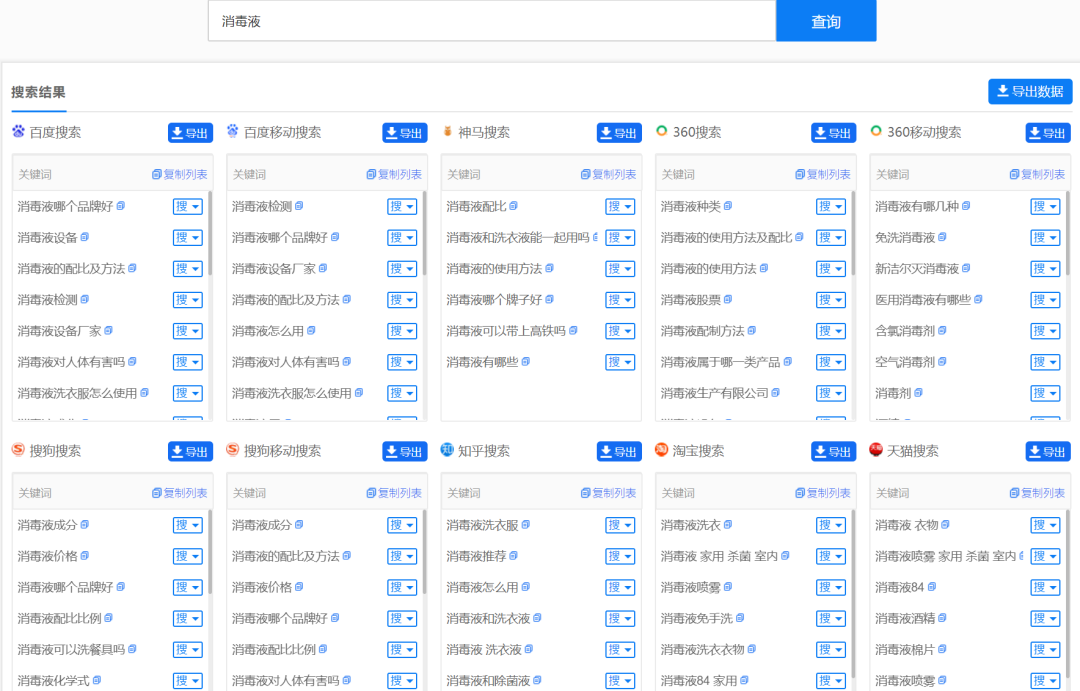Copy keyword 消毒液怎么用 in Baidu mobile list
The width and height of the screenshot is (1080, 691).
tap(311, 331)
